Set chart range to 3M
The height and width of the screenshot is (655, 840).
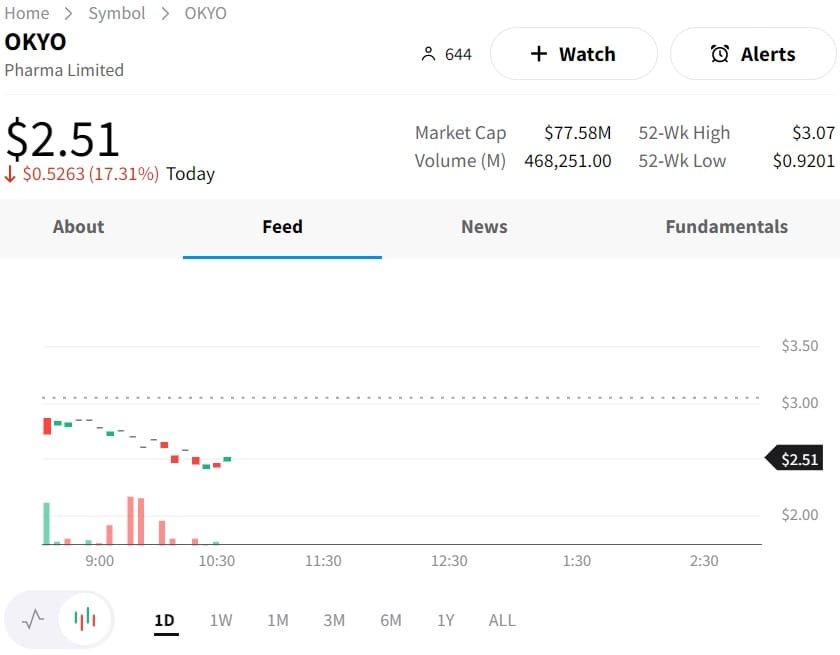[334, 620]
